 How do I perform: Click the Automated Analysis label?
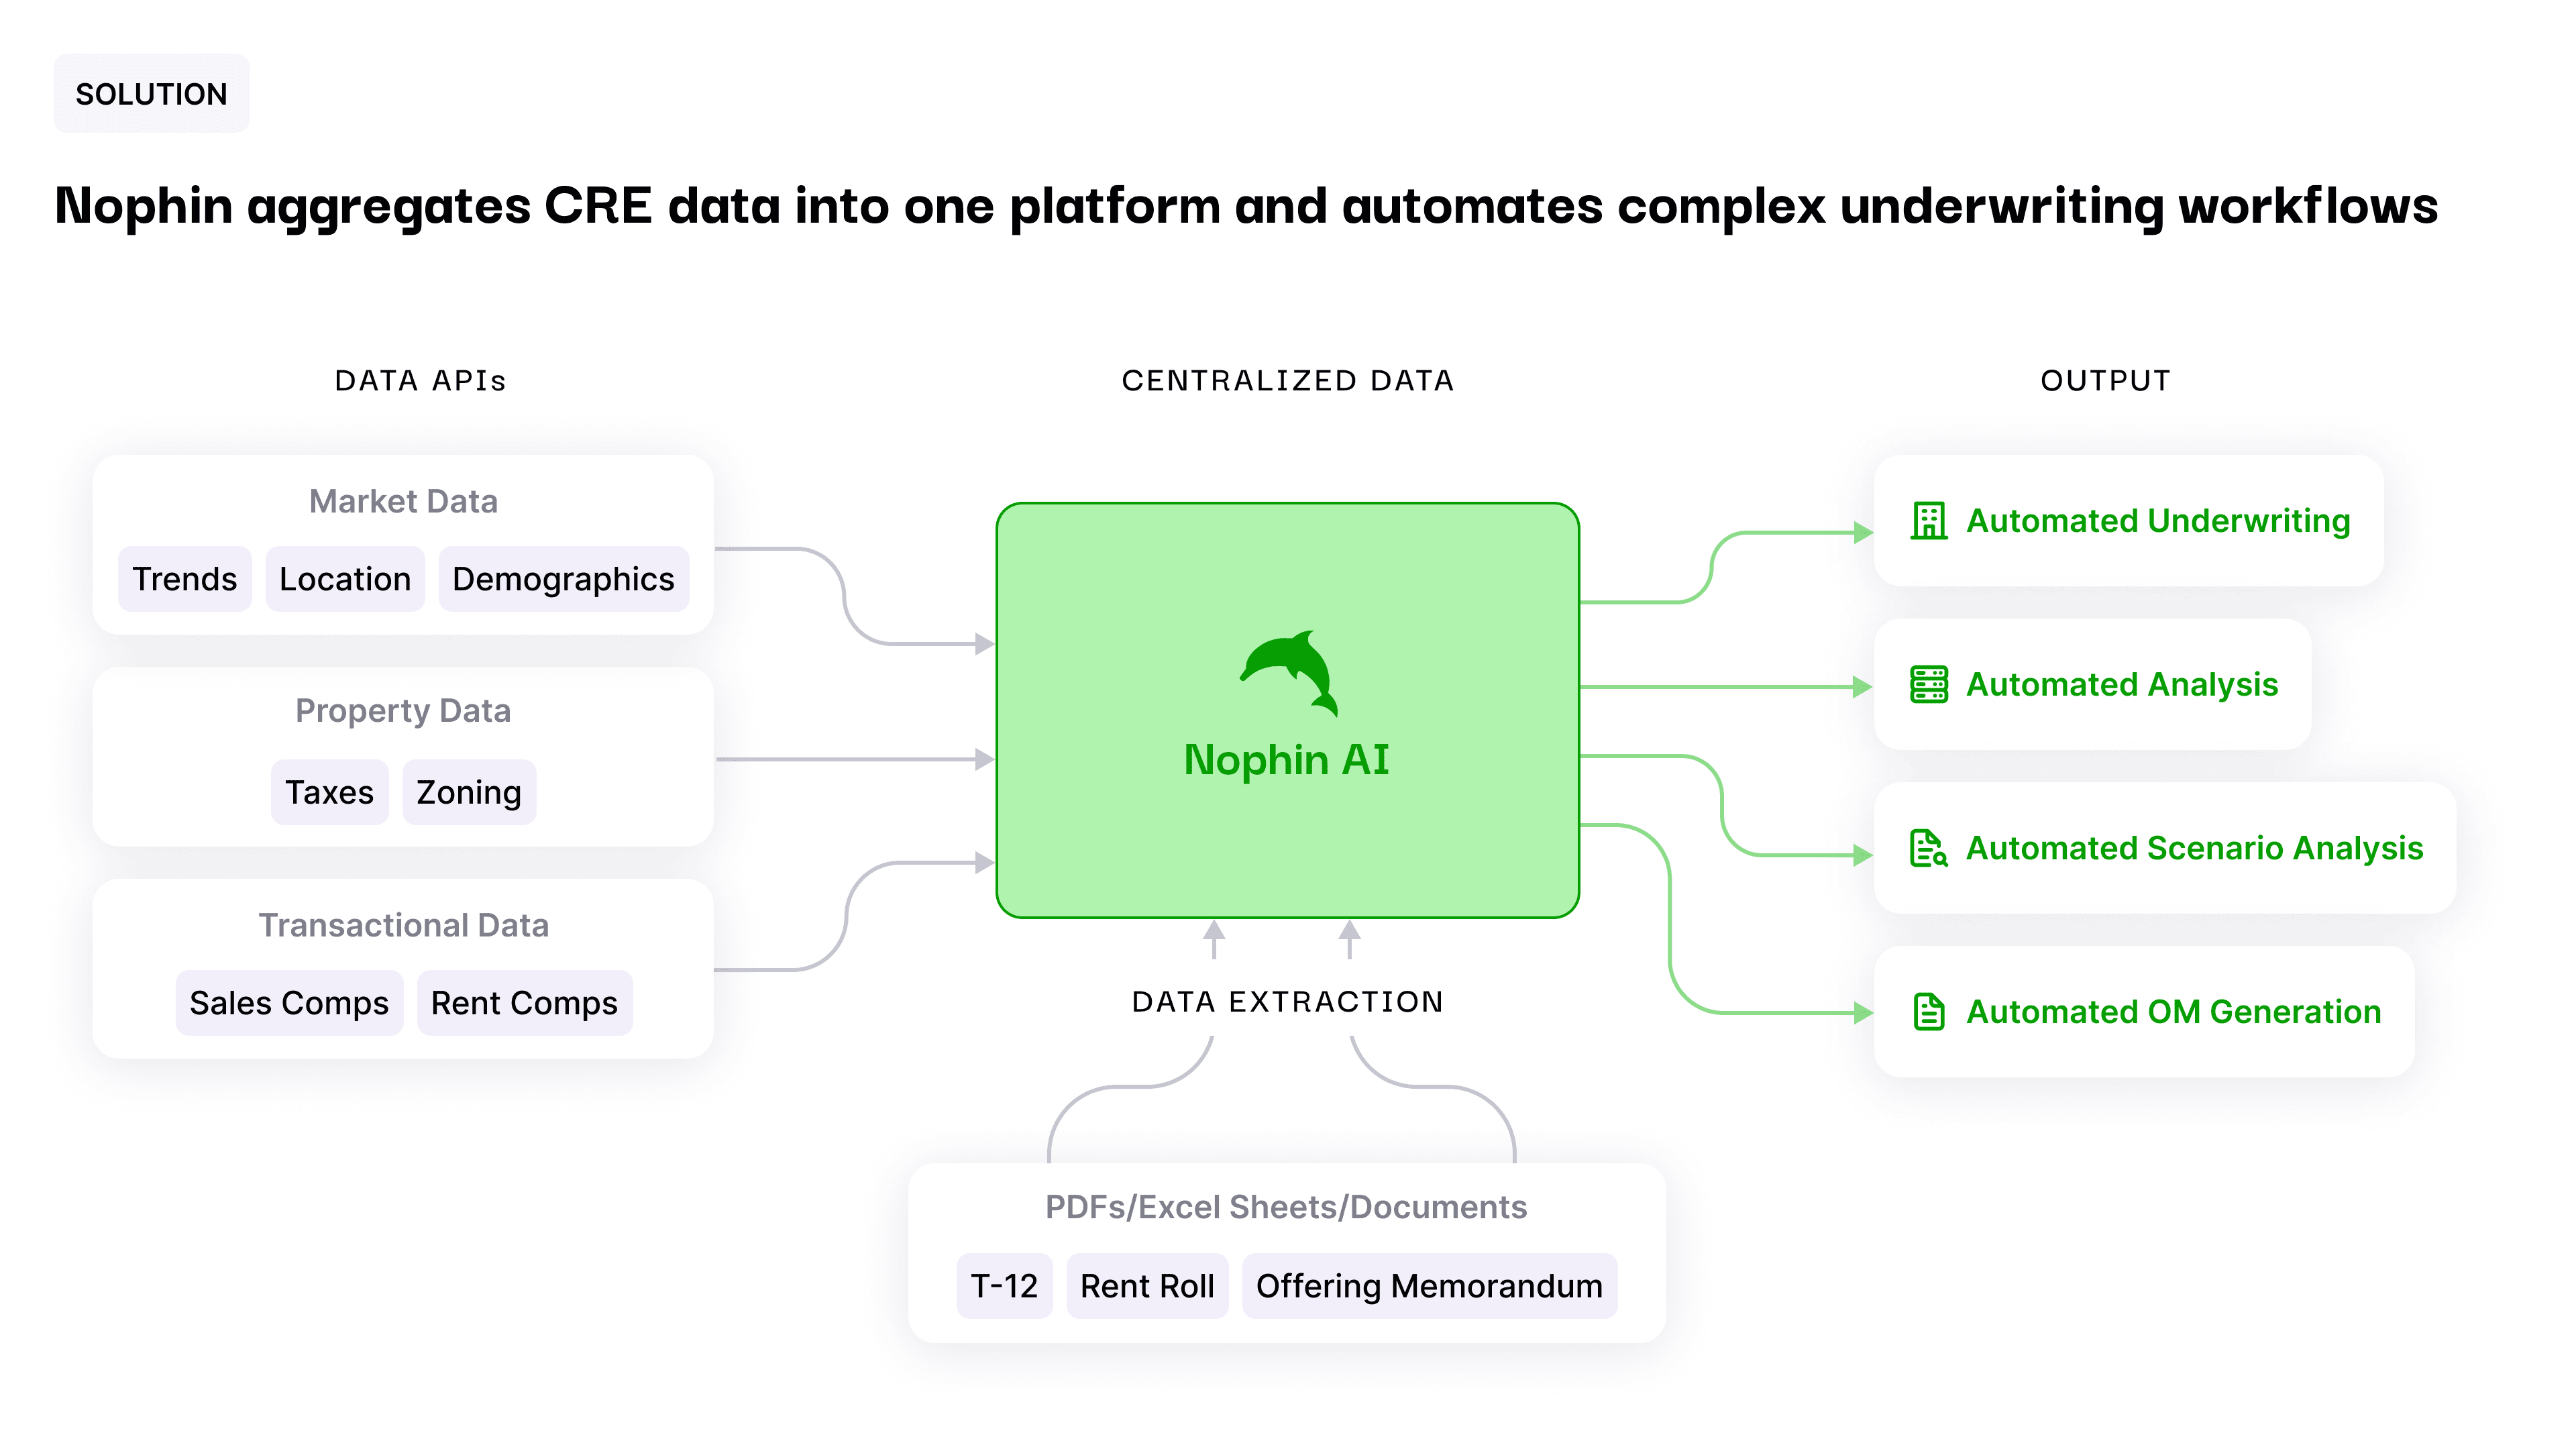pos(2122,685)
